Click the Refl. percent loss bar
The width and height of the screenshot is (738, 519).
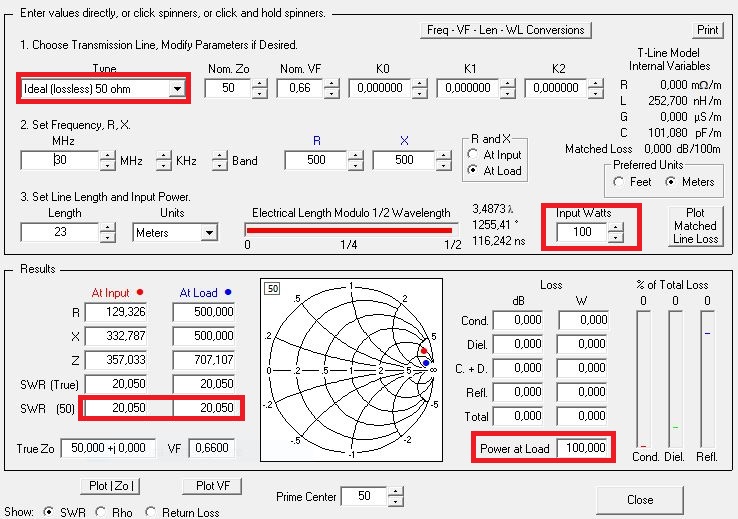(x=707, y=379)
